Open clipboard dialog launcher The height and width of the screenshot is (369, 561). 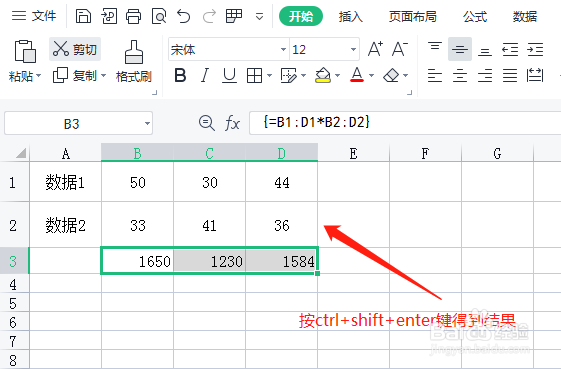(155, 93)
